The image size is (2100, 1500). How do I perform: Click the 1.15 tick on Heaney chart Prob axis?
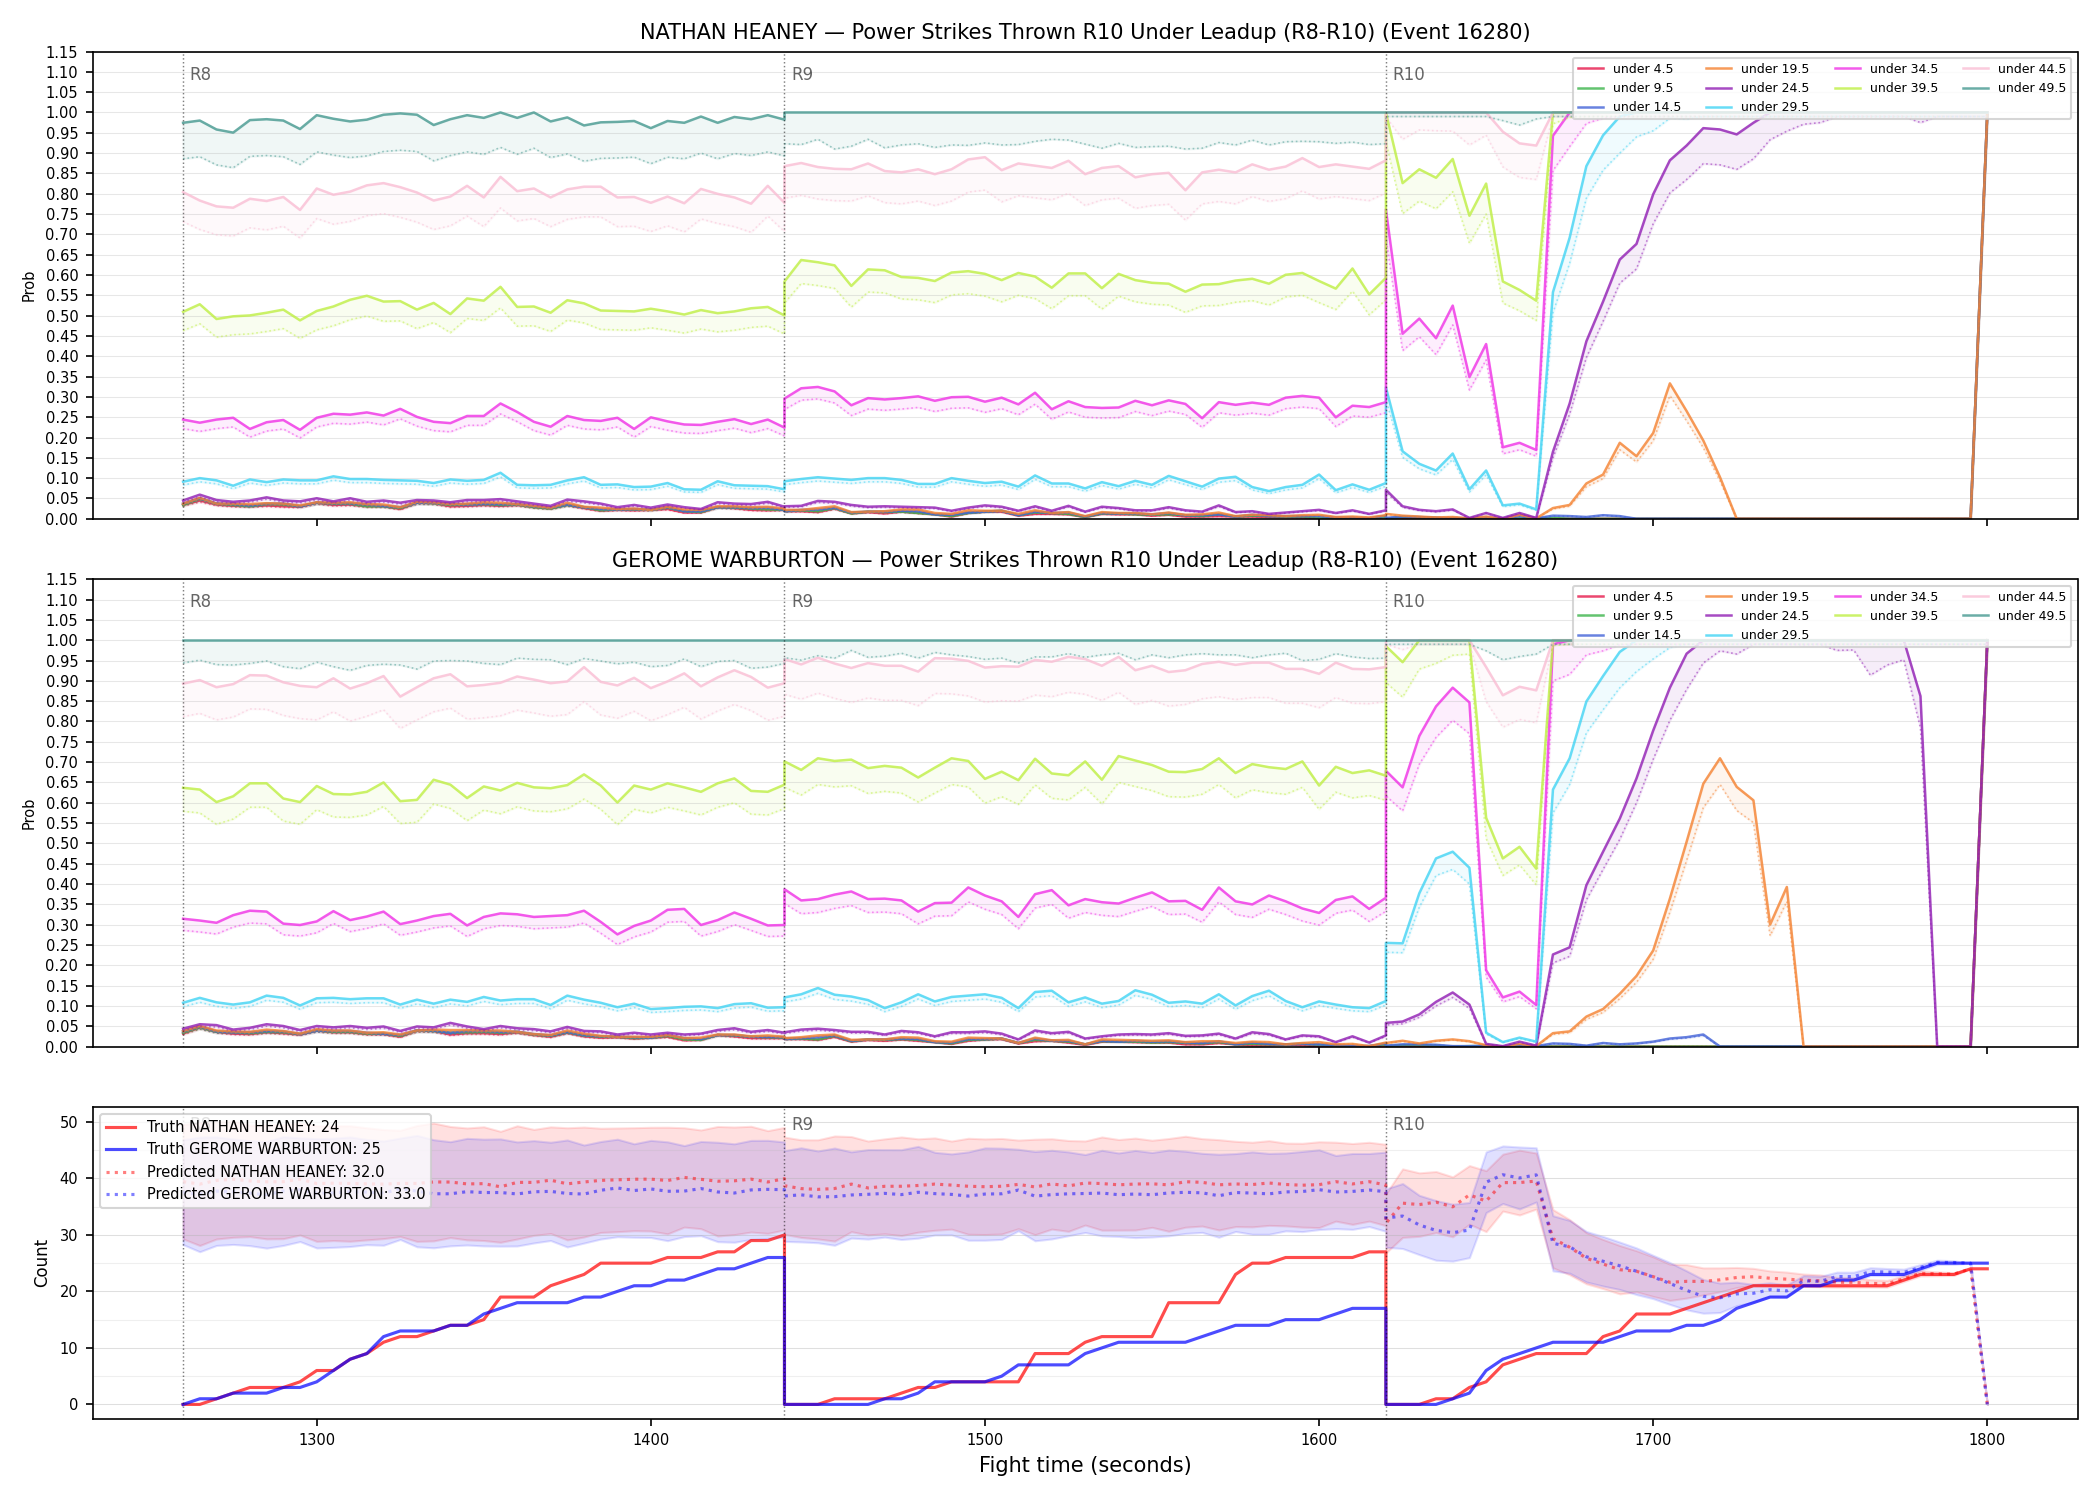[62, 52]
